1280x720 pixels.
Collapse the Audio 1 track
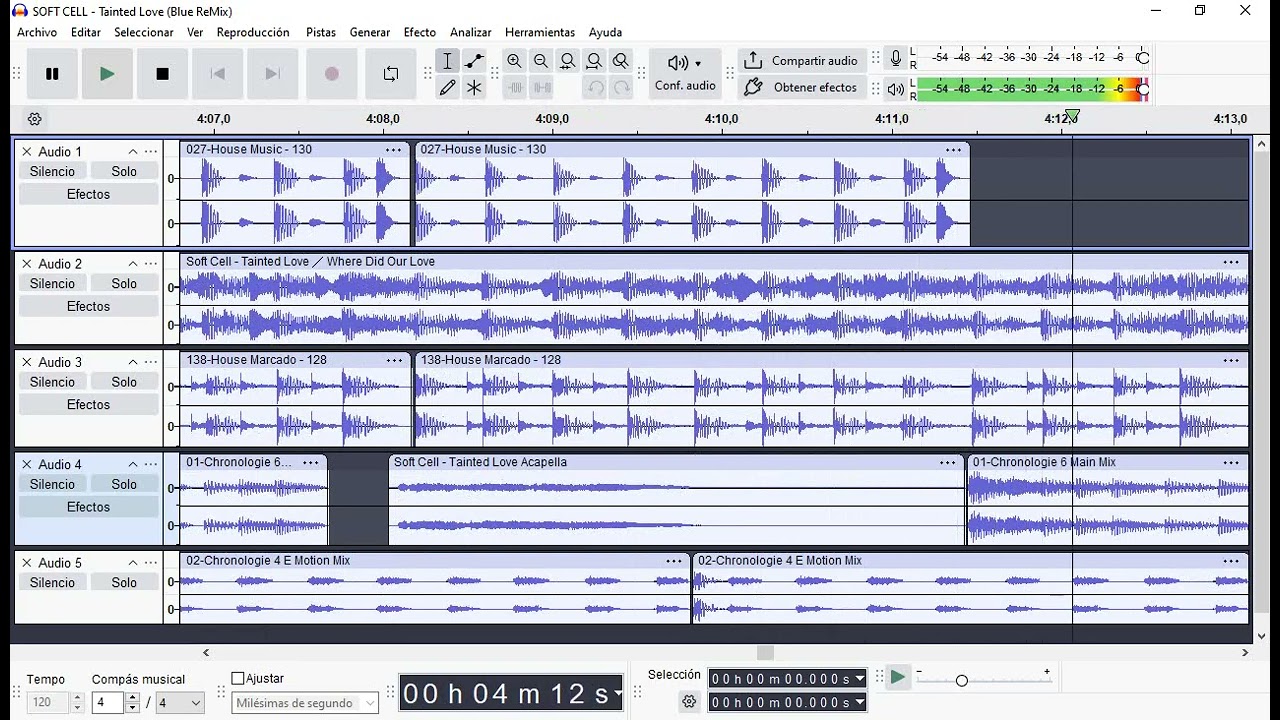(x=132, y=152)
